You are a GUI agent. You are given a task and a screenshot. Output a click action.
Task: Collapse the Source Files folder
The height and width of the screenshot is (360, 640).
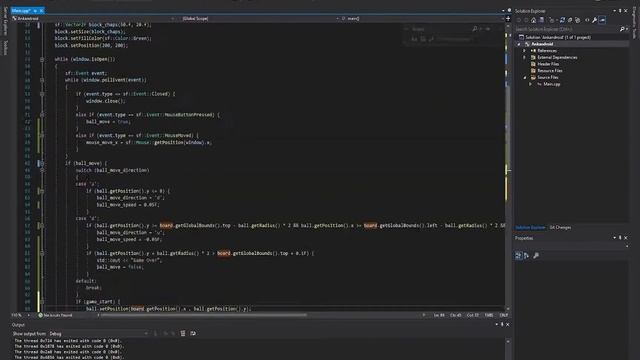525,78
